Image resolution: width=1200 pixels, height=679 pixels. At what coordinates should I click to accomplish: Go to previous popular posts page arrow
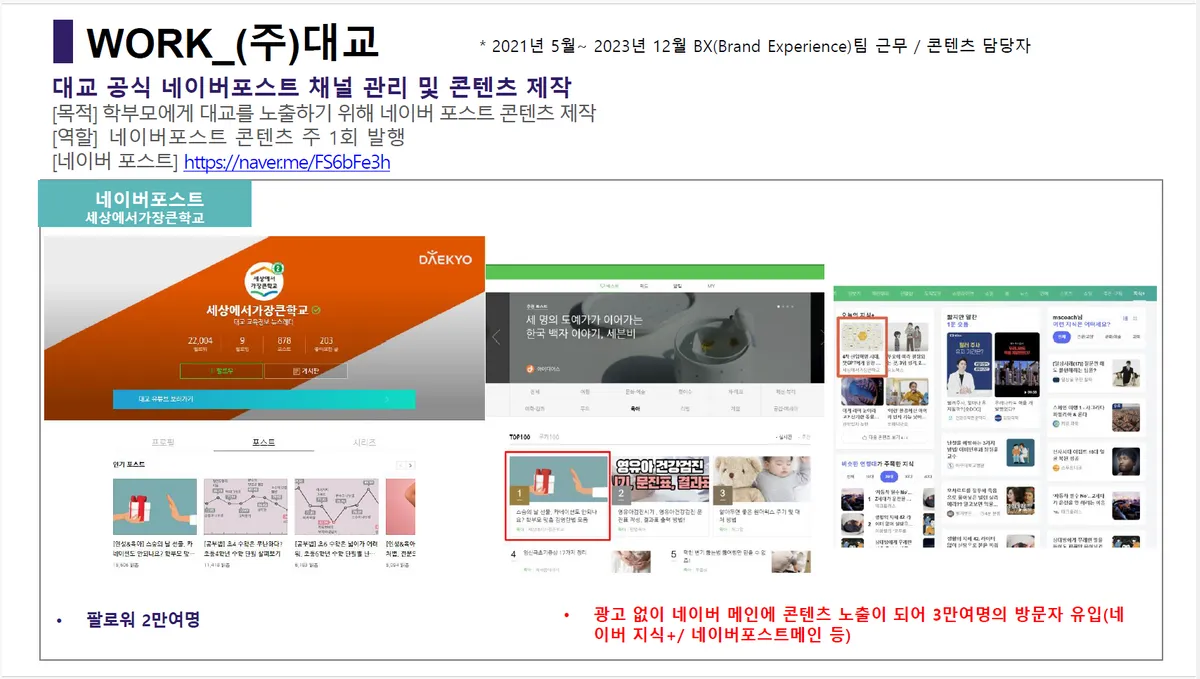(x=400, y=465)
